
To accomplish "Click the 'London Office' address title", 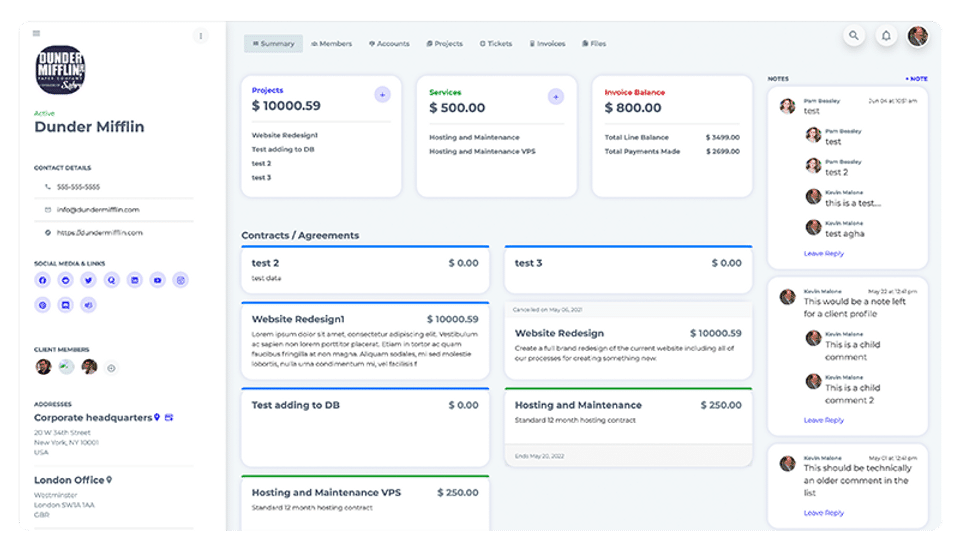I will tap(69, 480).
